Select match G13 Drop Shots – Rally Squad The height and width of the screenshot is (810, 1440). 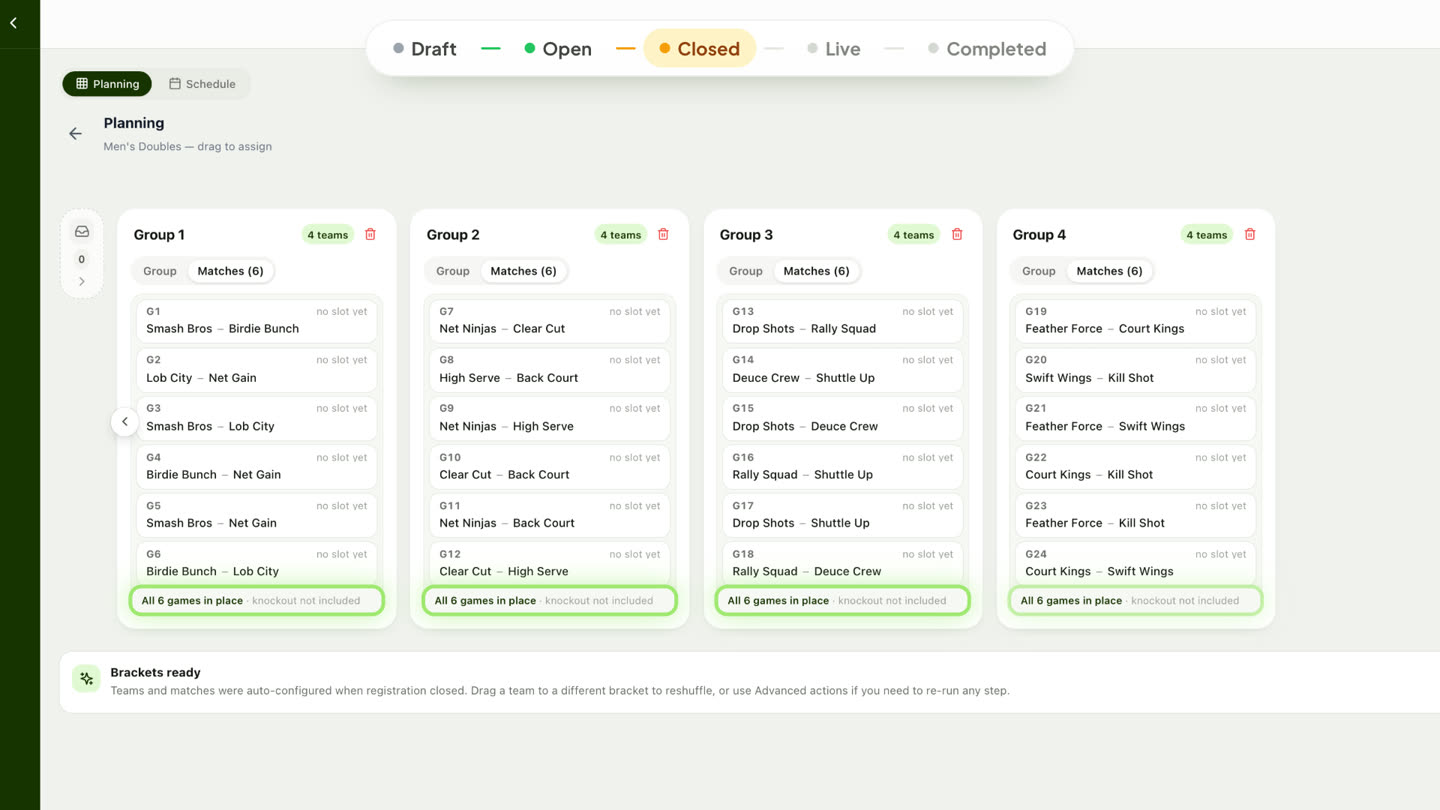coord(843,321)
